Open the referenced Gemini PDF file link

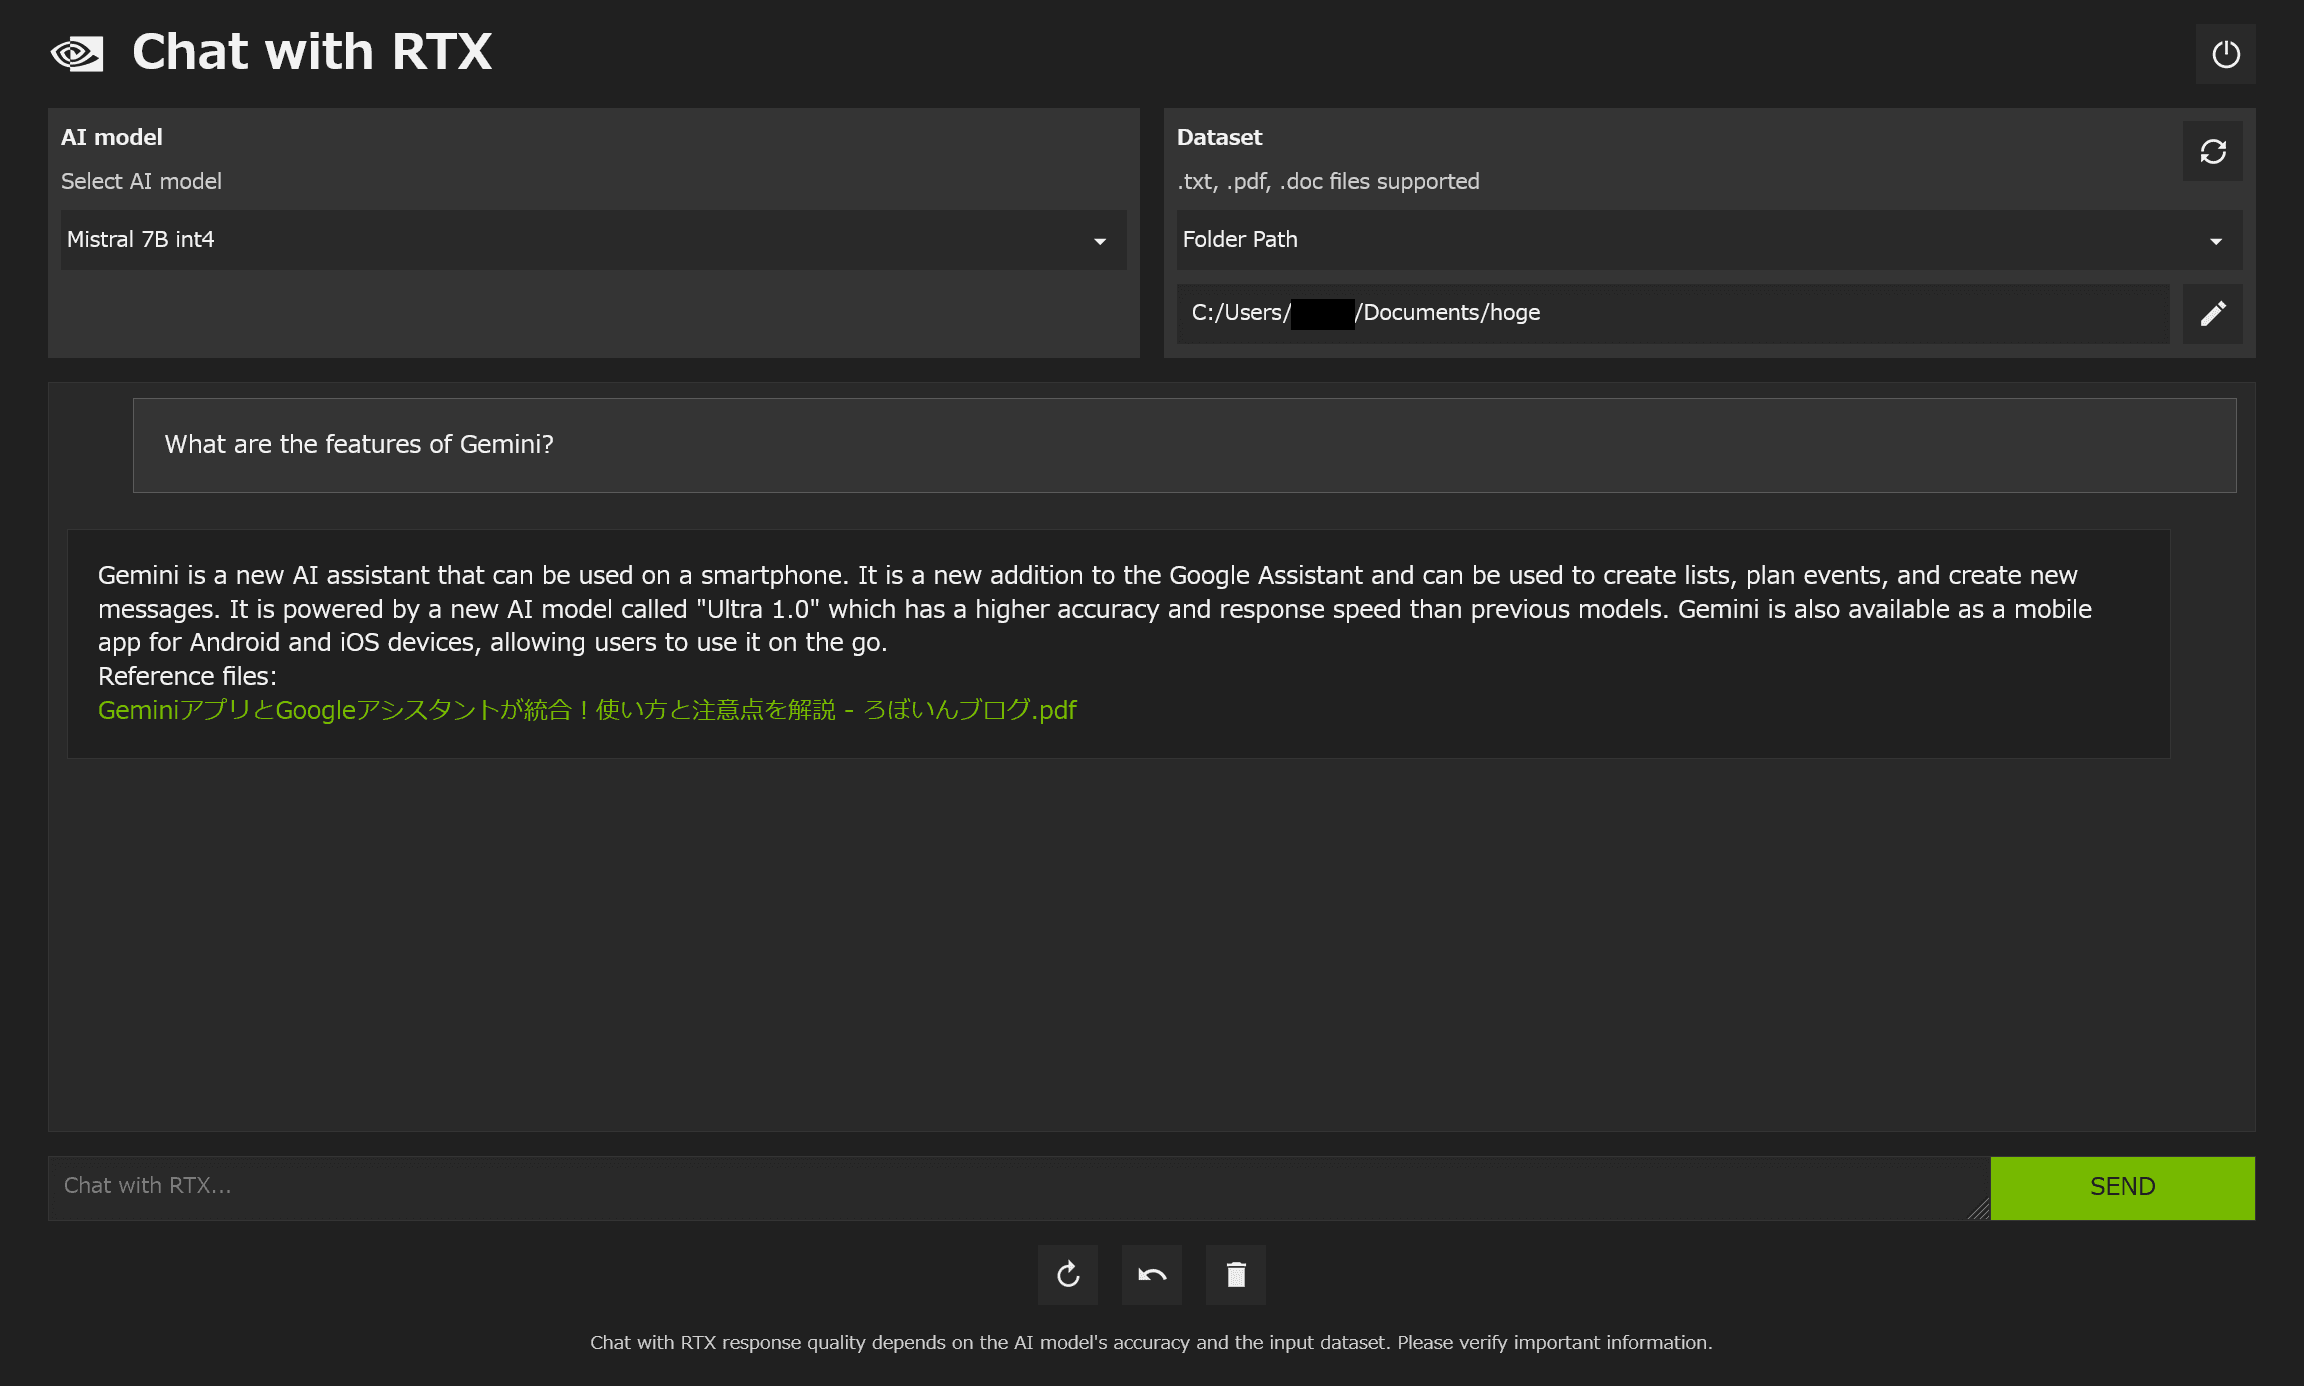tap(587, 710)
